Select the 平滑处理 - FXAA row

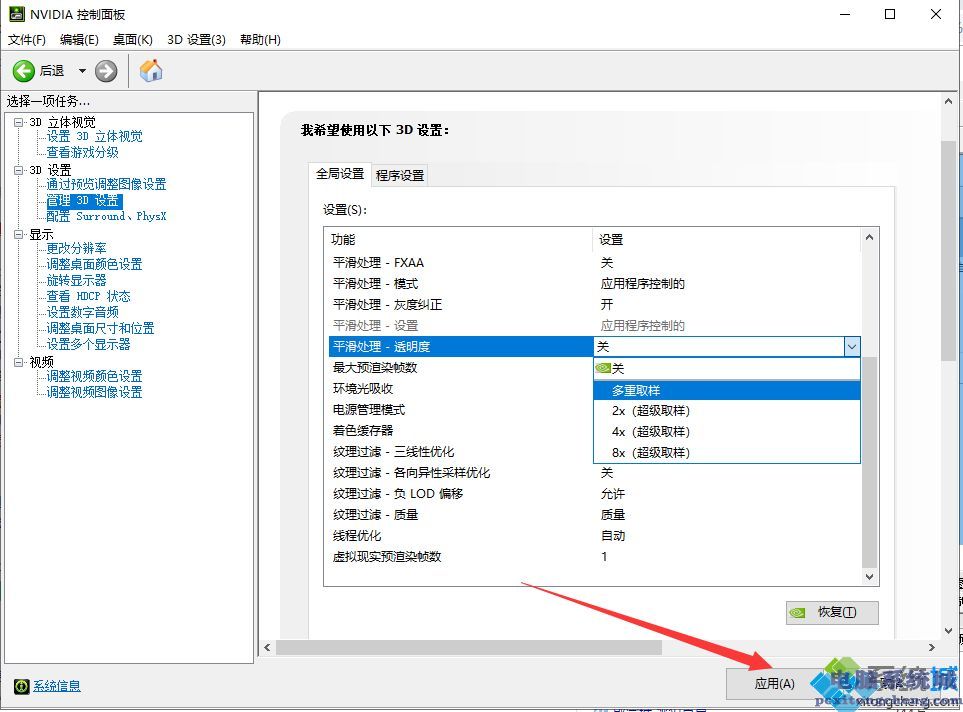(594, 263)
